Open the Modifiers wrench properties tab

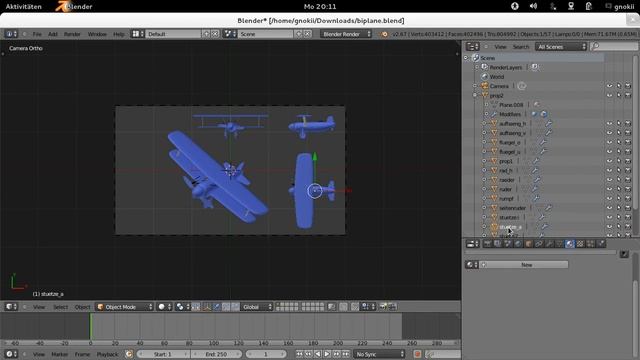point(549,244)
